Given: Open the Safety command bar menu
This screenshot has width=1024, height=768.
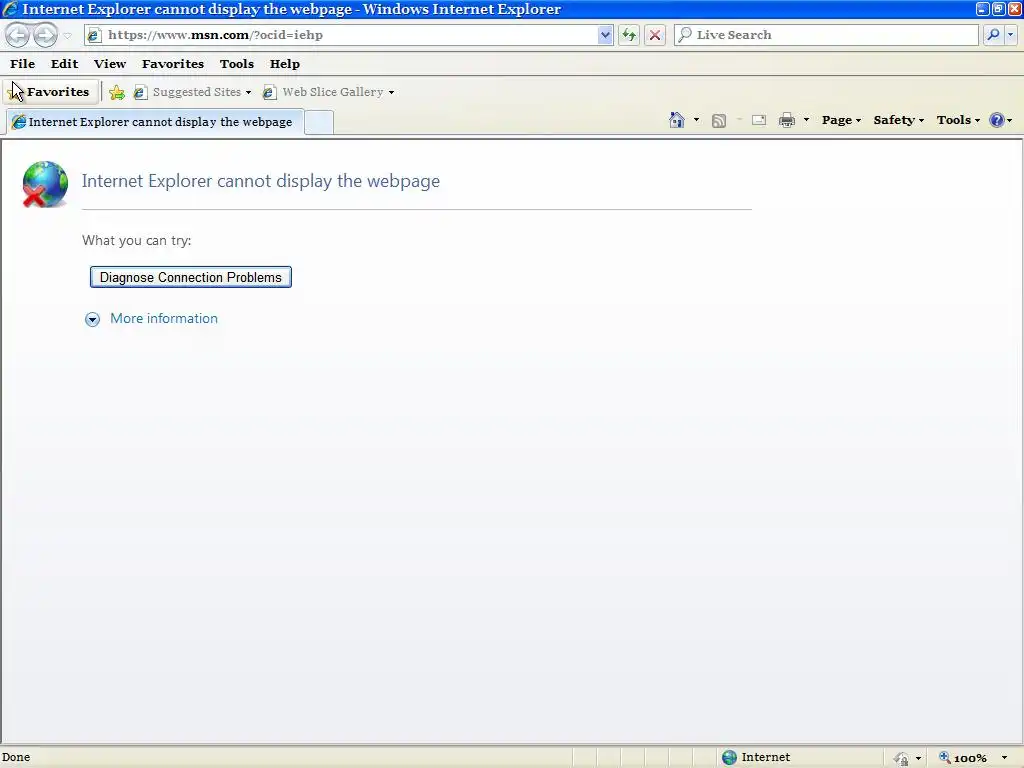Looking at the screenshot, I should [899, 120].
